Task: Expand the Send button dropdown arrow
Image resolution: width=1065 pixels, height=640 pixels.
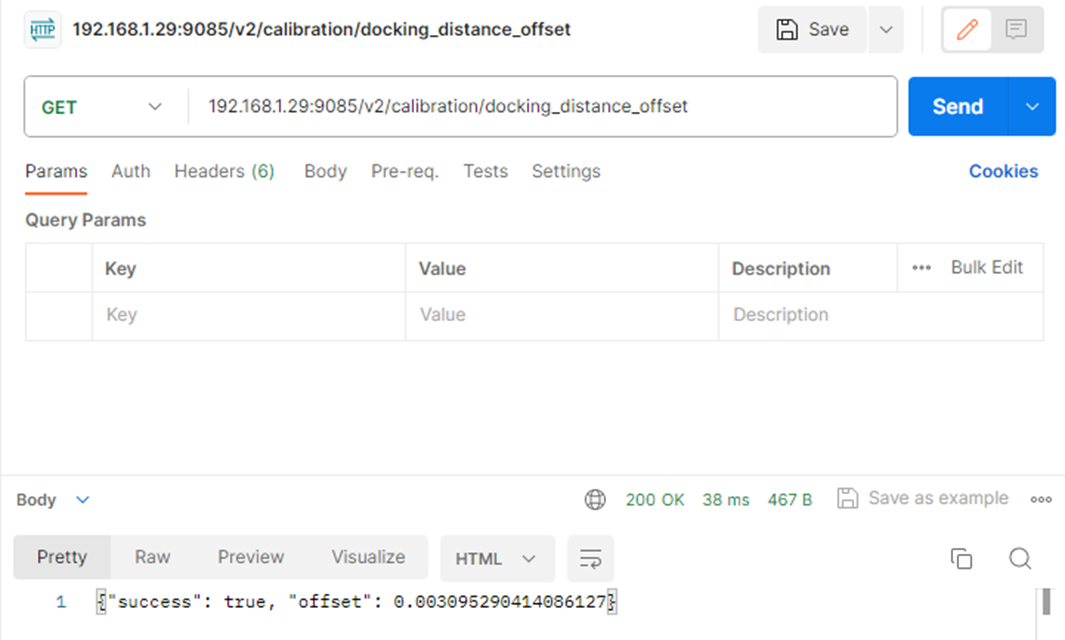Action: [x=1033, y=107]
